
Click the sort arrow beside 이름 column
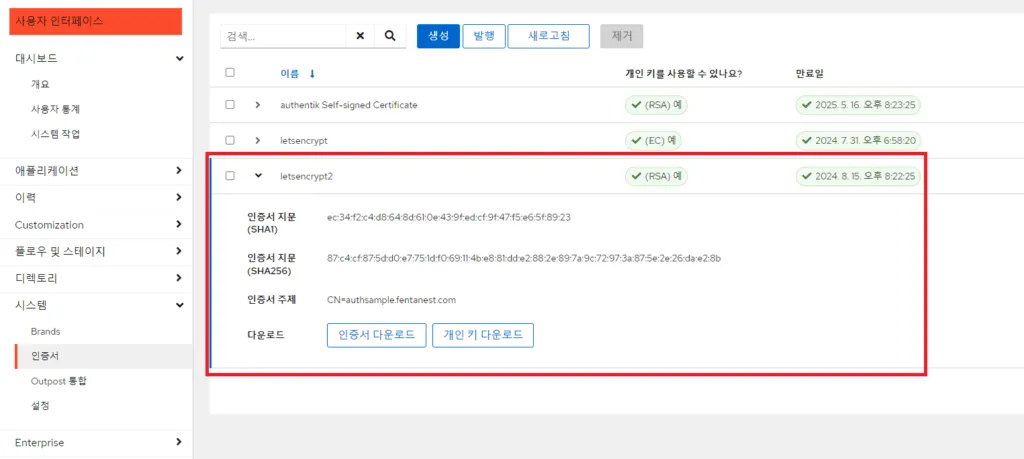pyautogui.click(x=312, y=73)
